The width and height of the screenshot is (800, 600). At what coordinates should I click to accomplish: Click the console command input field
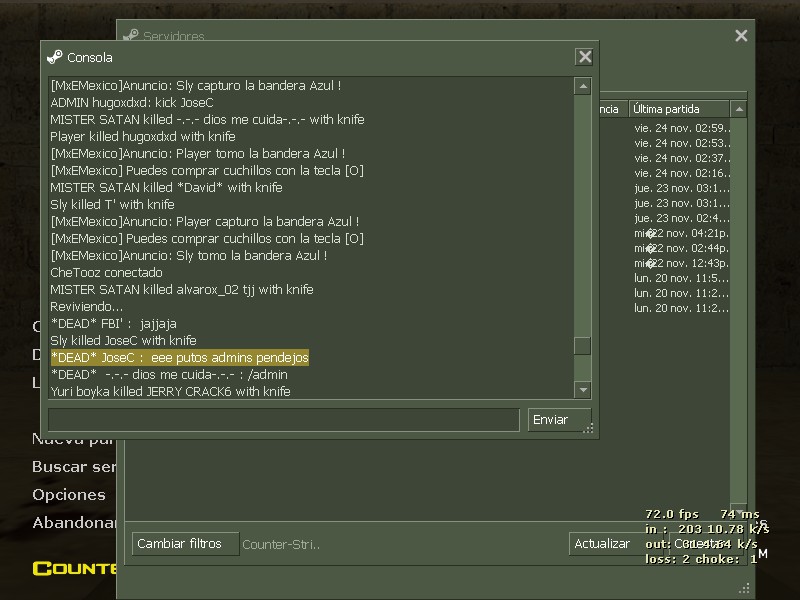point(284,420)
